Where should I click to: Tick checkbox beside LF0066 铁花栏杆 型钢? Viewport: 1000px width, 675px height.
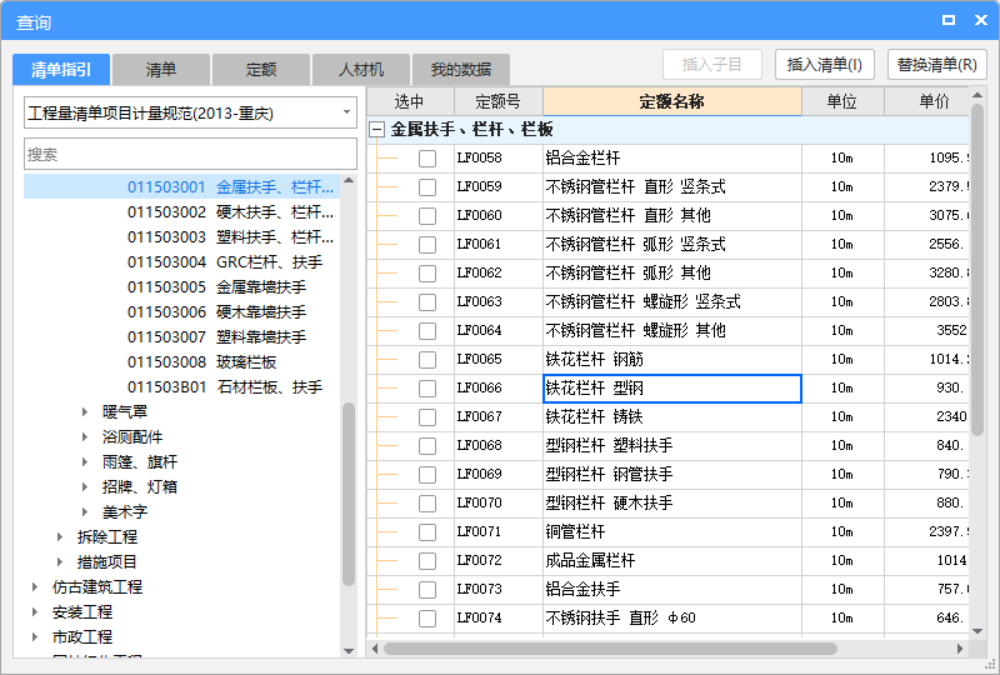point(427,388)
